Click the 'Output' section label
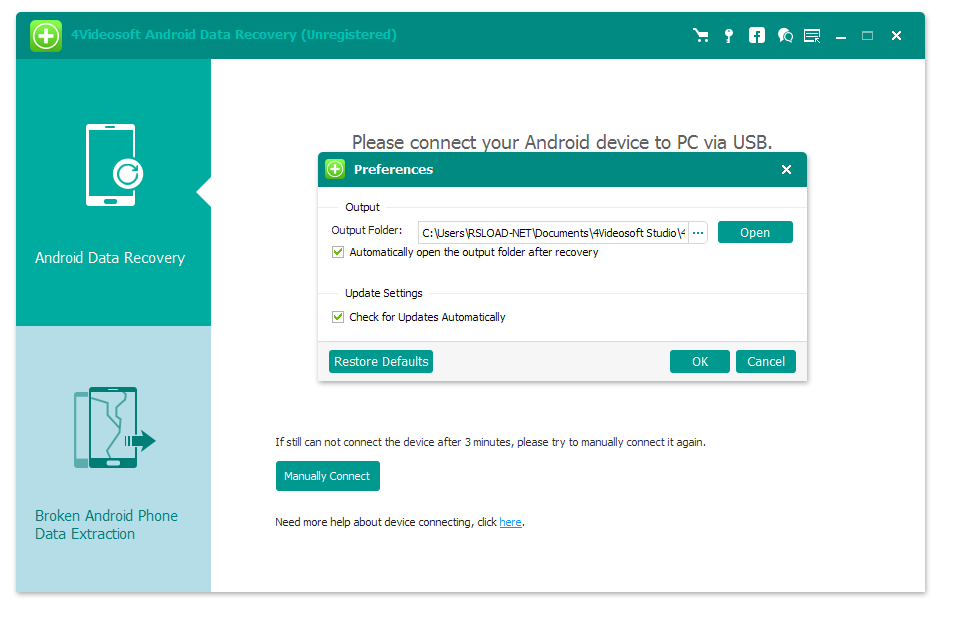Screen dimensions: 974x629 pyautogui.click(x=362, y=207)
